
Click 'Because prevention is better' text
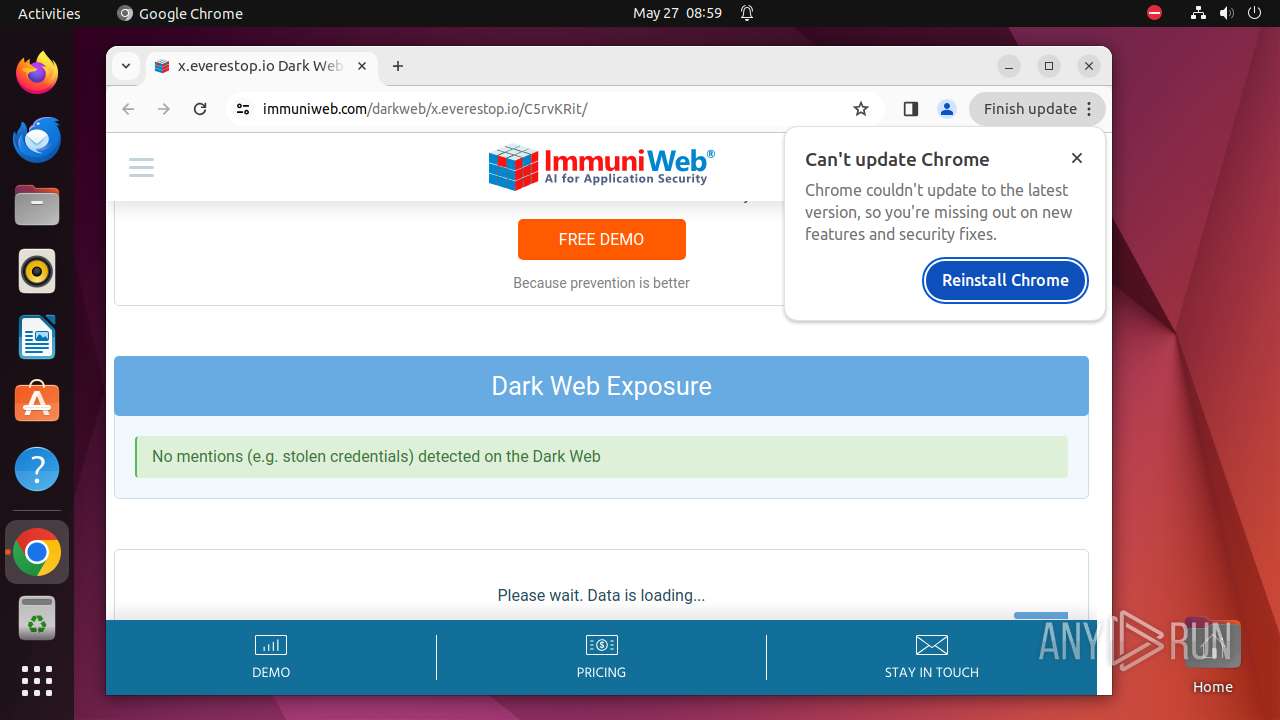(x=601, y=283)
